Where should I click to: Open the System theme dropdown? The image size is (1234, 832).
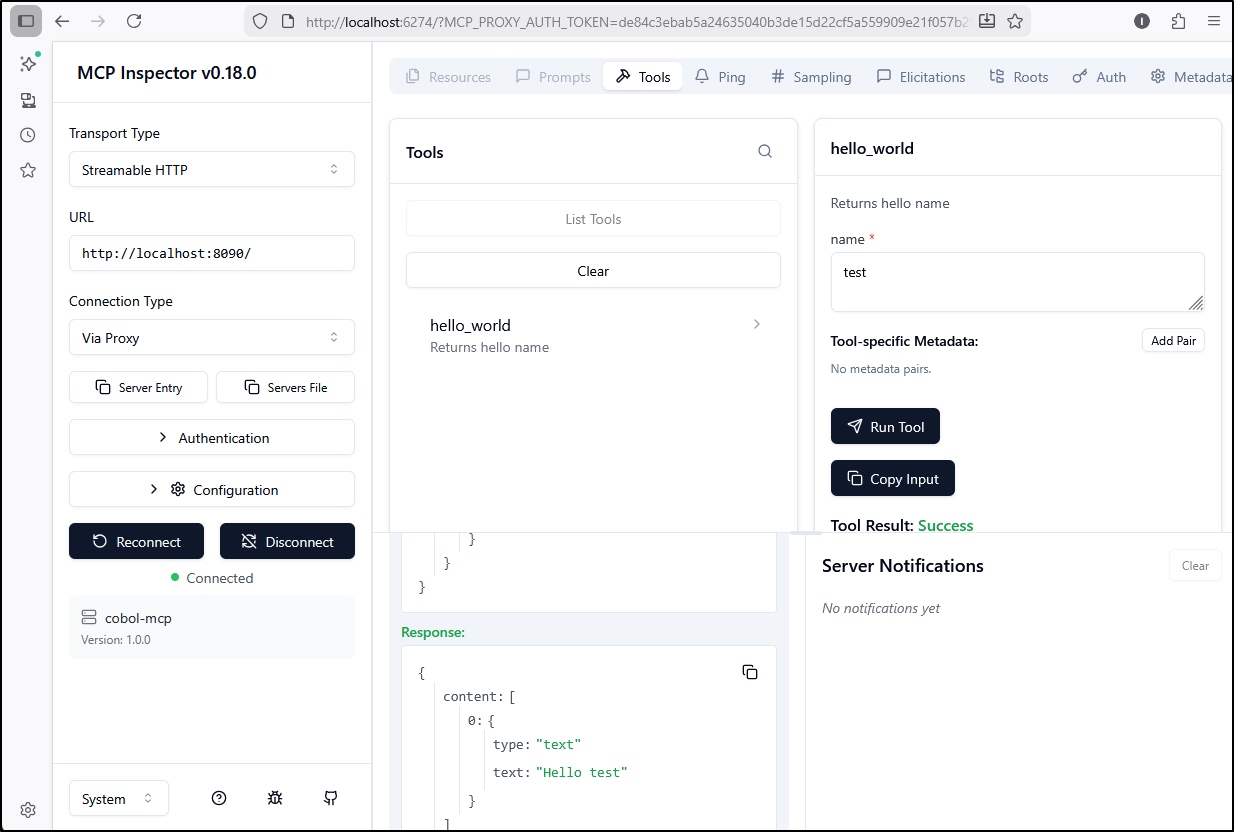(x=118, y=799)
